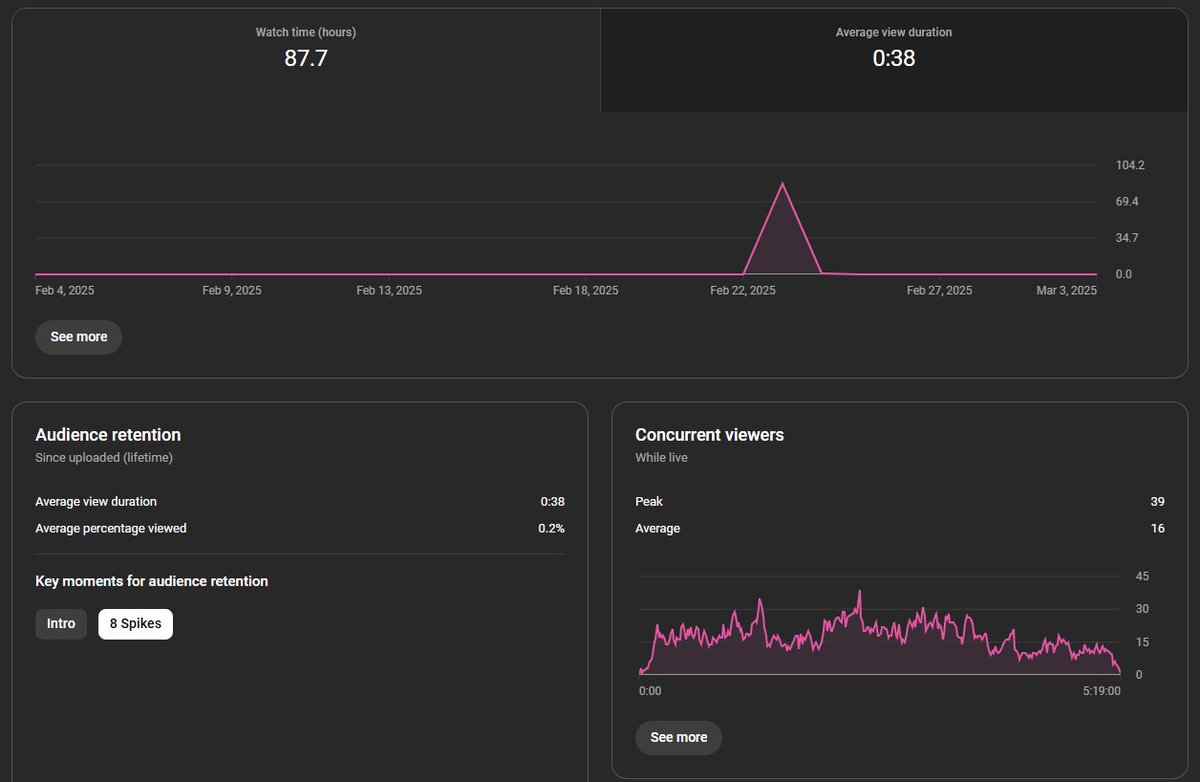The height and width of the screenshot is (782, 1200).
Task: Click the Peak row label
Action: (649, 501)
